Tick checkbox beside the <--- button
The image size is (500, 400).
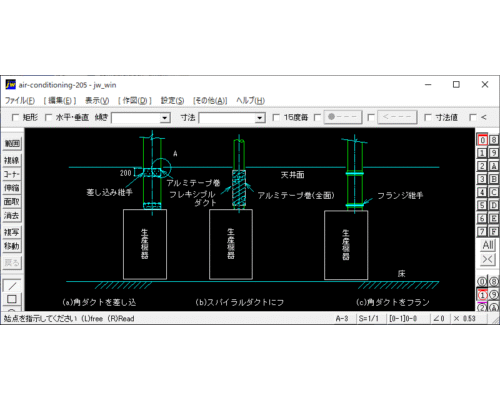click(371, 117)
